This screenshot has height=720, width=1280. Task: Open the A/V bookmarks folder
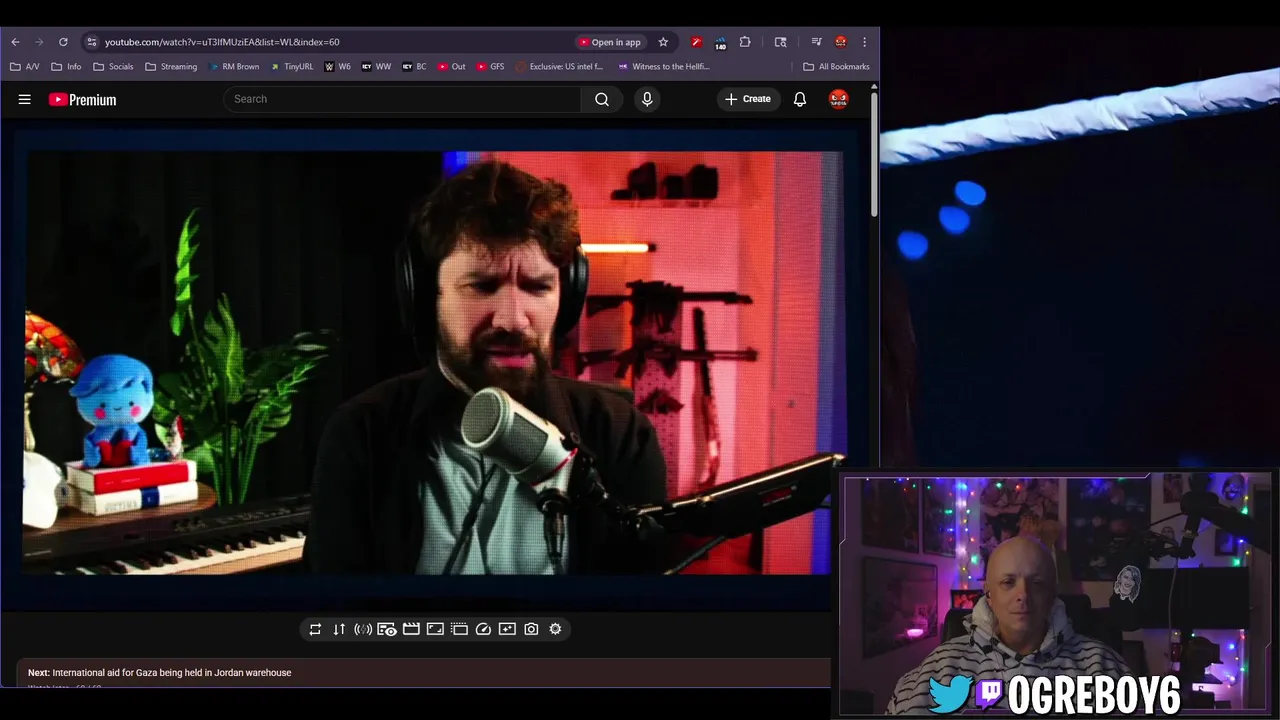click(x=25, y=67)
